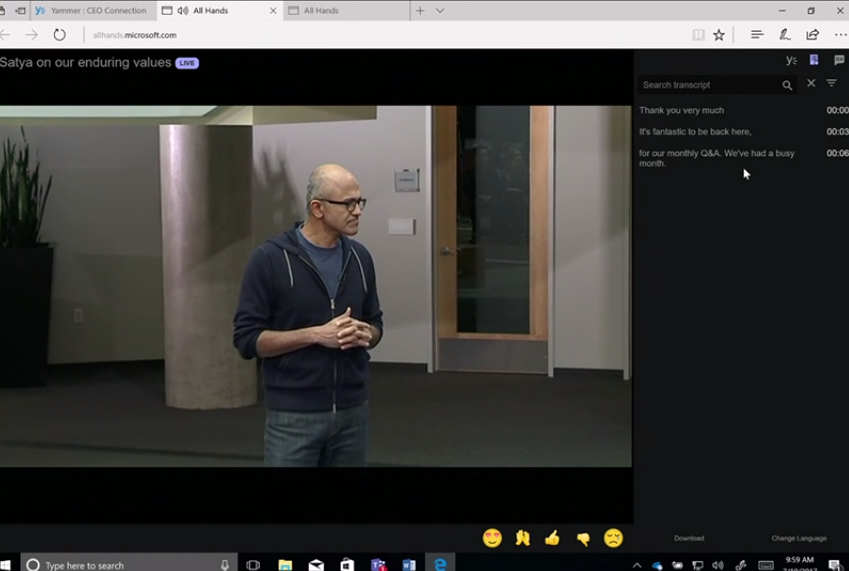
Task: Toggle the transcript panel icon
Action: pos(814,61)
